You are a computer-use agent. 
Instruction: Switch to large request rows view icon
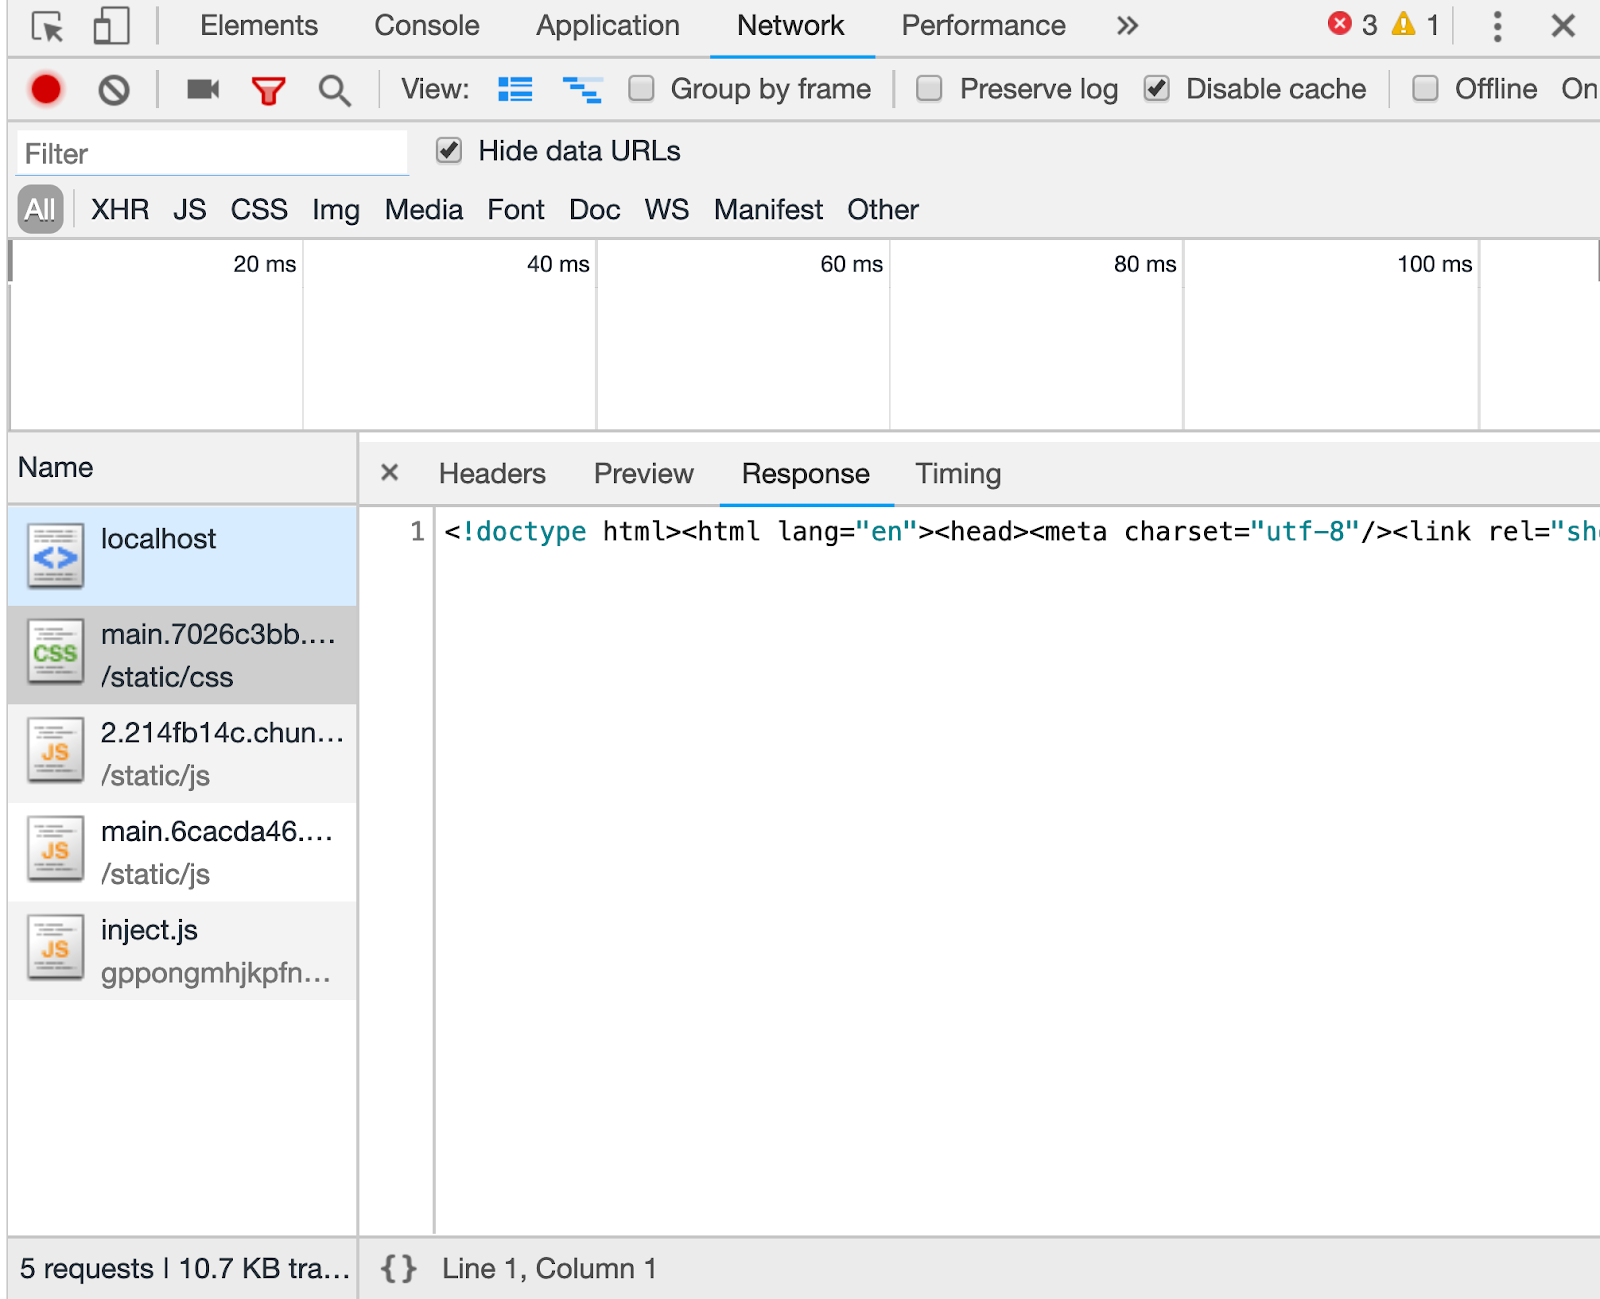(x=515, y=90)
